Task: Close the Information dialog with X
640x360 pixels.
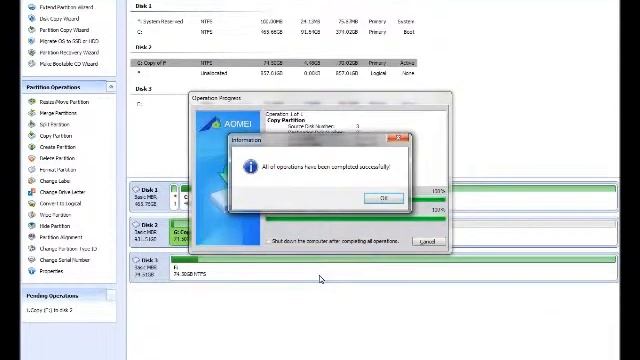Action: [398, 138]
